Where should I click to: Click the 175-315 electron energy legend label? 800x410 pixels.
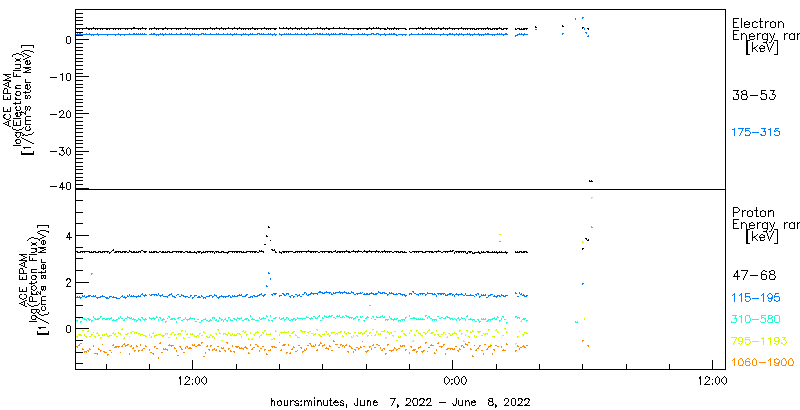click(x=756, y=133)
